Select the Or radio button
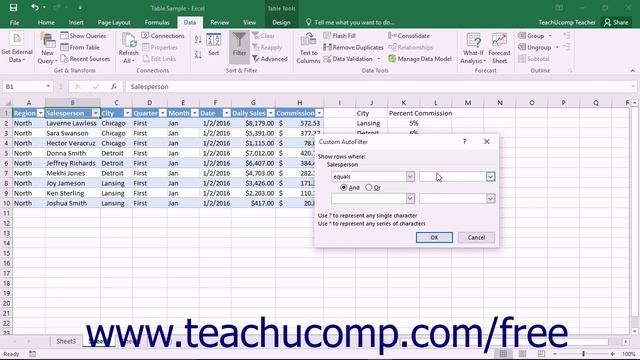This screenshot has width=640, height=360. [x=369, y=187]
